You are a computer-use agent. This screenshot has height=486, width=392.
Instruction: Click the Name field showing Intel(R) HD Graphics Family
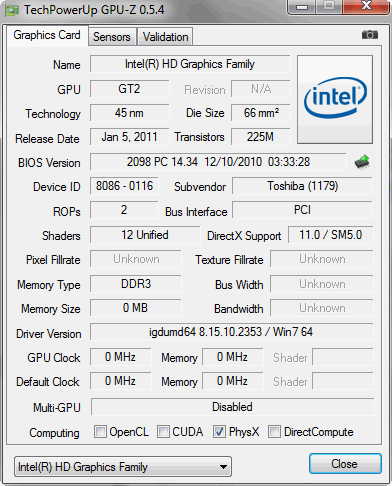(190, 64)
